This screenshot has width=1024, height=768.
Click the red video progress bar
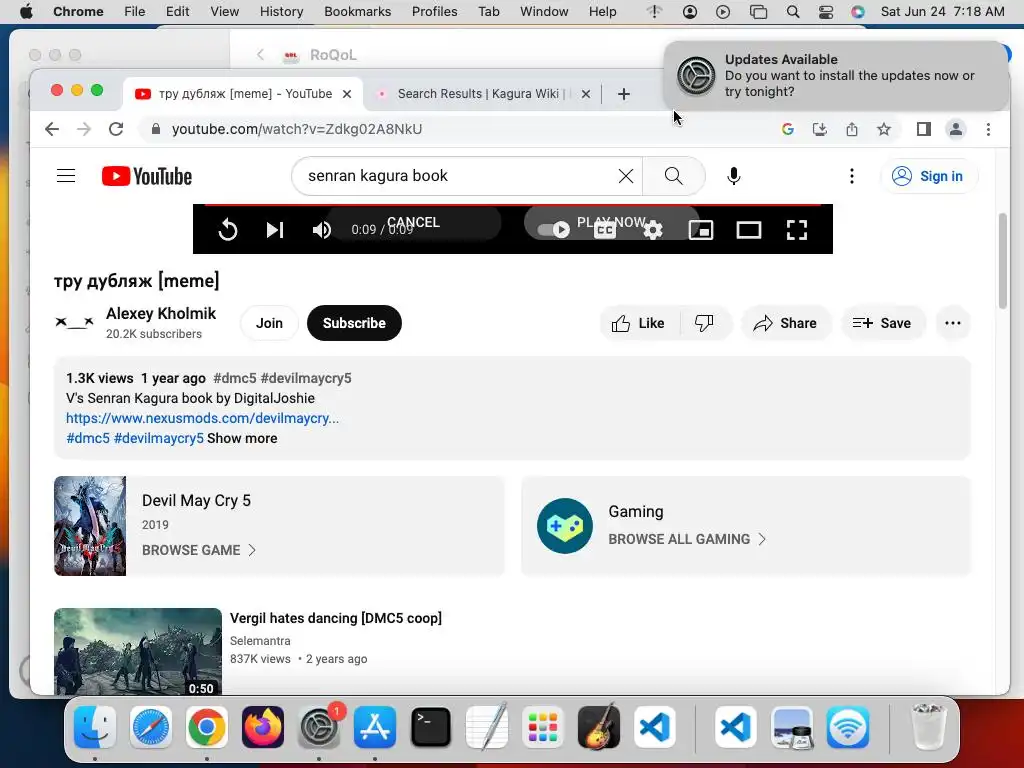(x=513, y=206)
